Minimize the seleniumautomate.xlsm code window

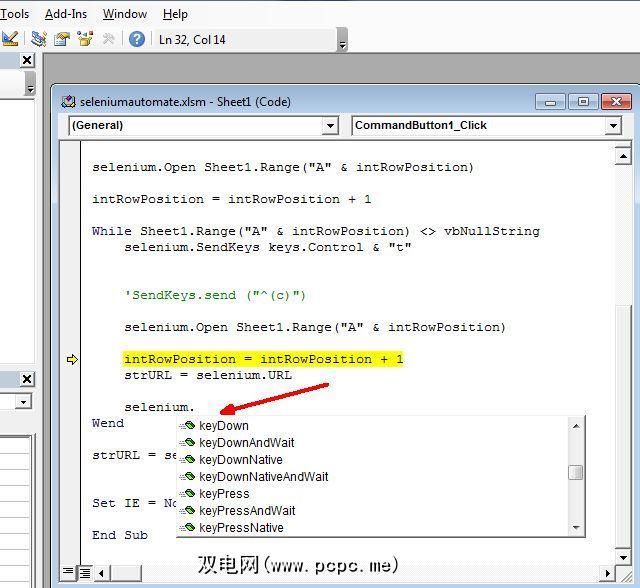pyautogui.click(x=550, y=102)
